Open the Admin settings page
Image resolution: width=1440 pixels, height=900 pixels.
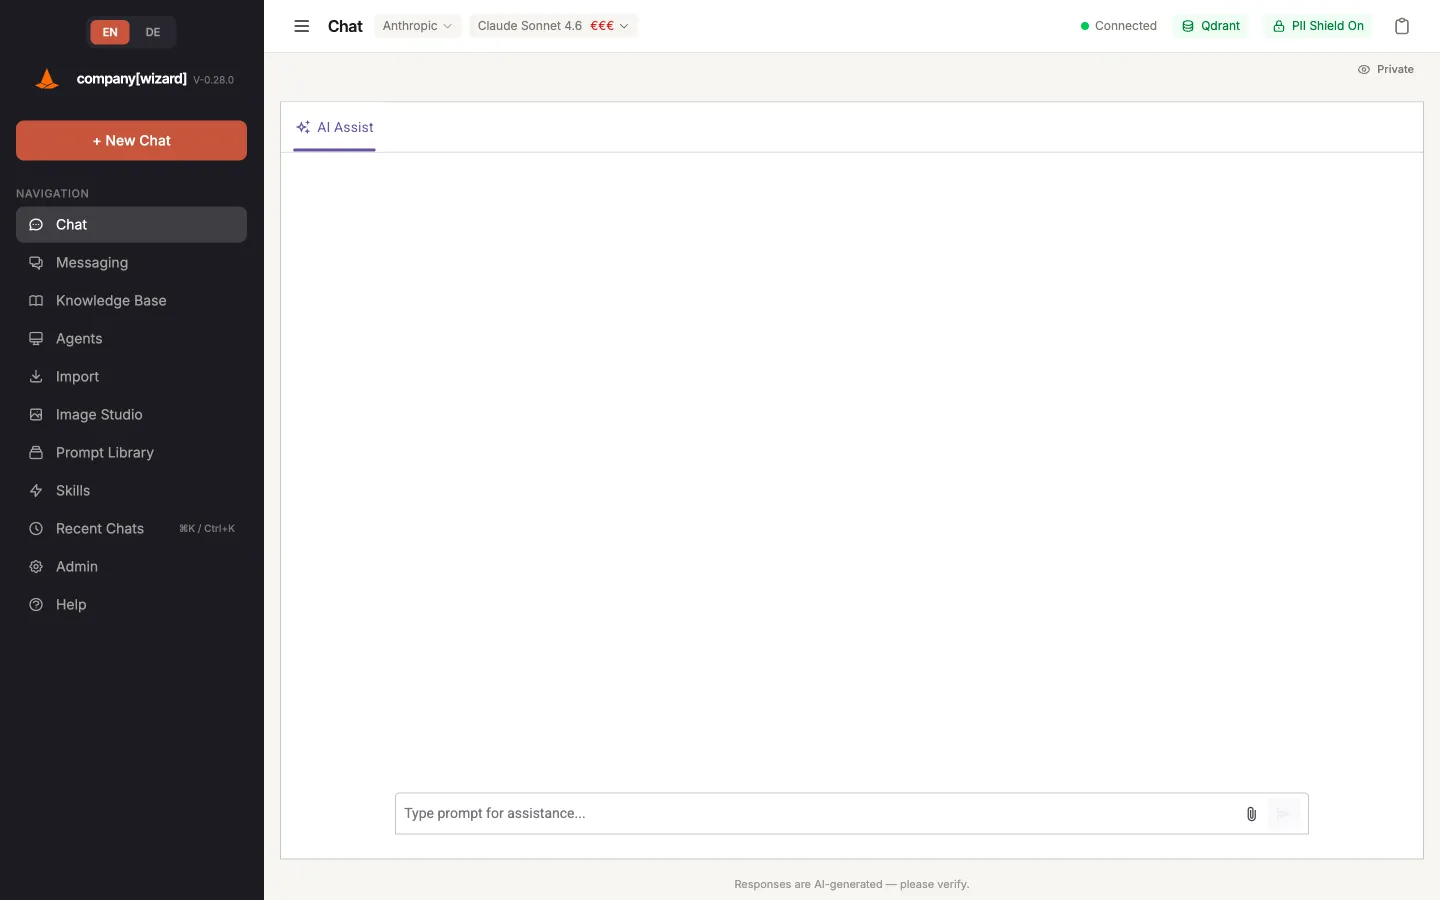click(131, 567)
